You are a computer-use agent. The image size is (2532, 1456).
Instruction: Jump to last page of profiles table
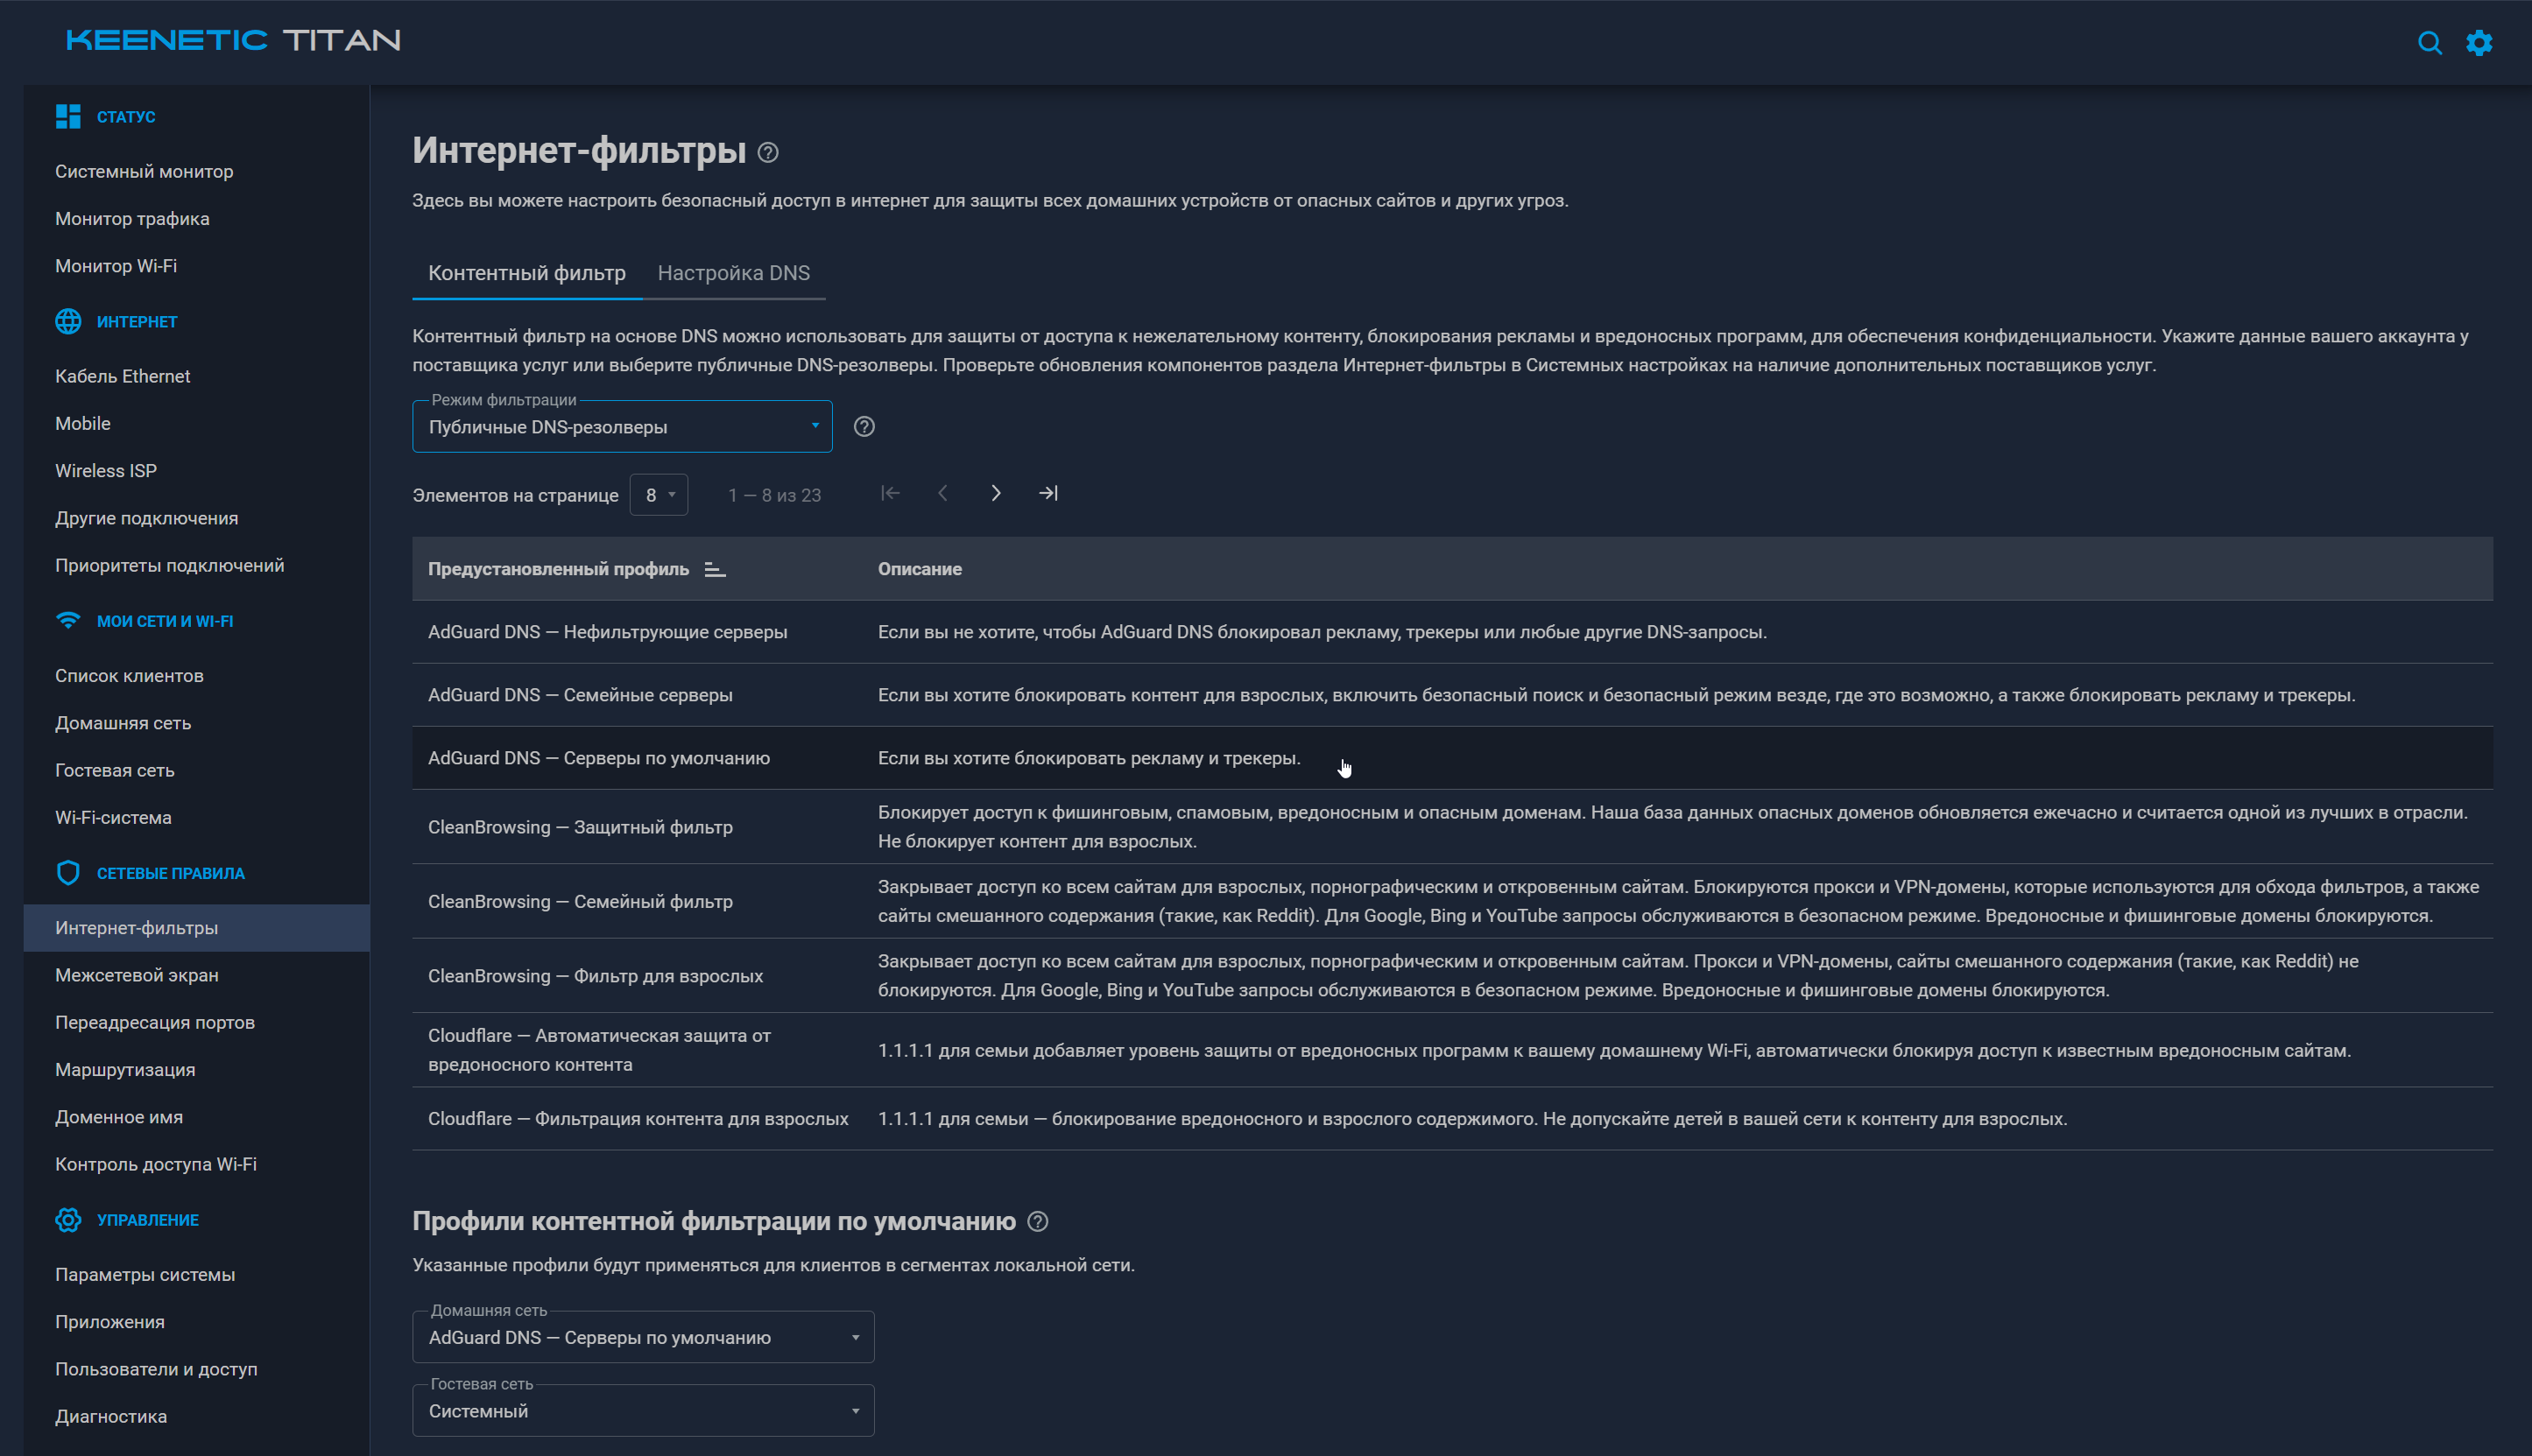1048,493
